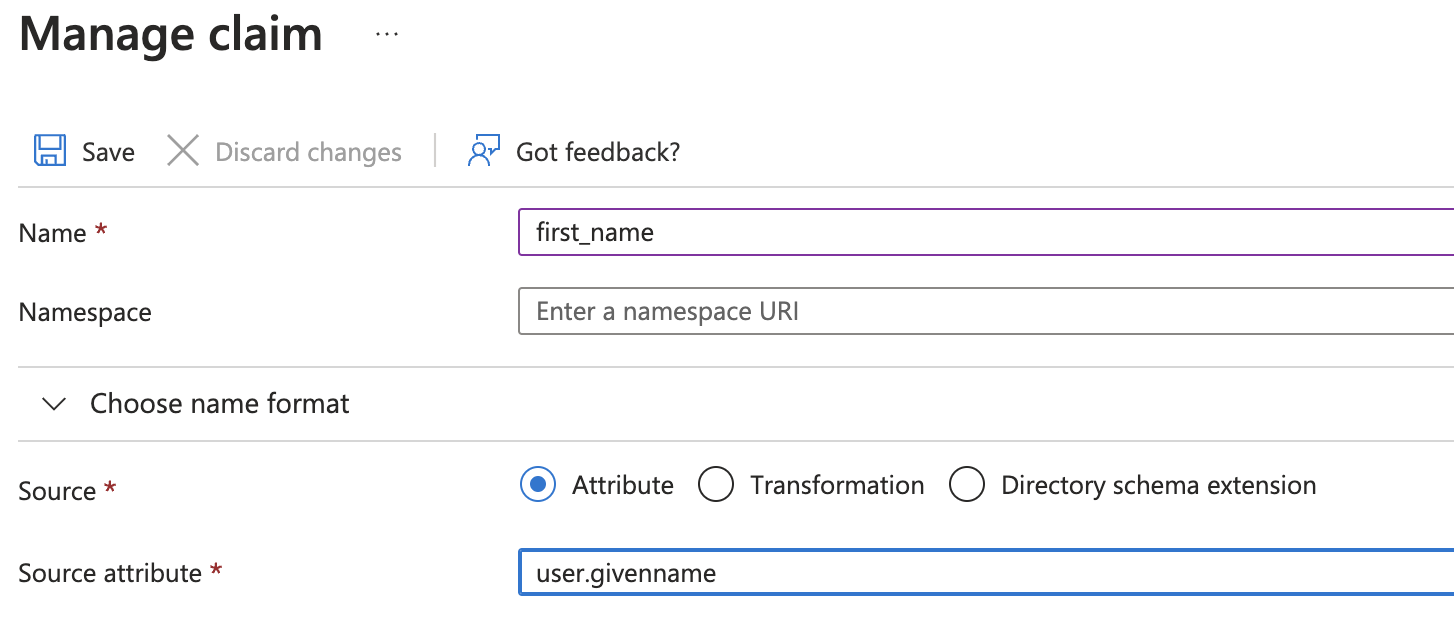Click the Namespace URI input field

pyautogui.click(x=986, y=311)
